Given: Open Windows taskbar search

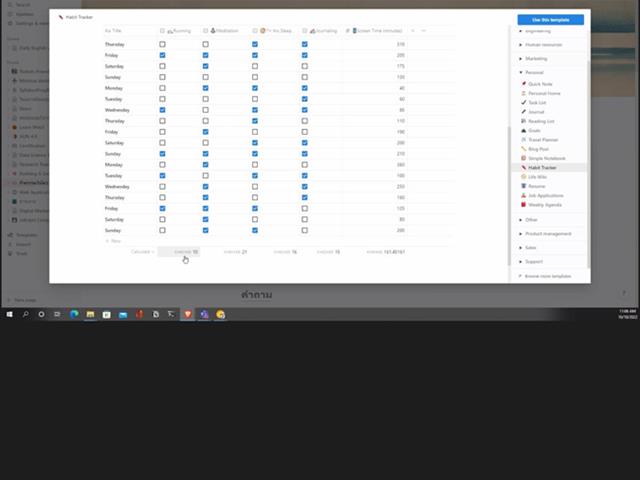Looking at the screenshot, I should point(25,314).
